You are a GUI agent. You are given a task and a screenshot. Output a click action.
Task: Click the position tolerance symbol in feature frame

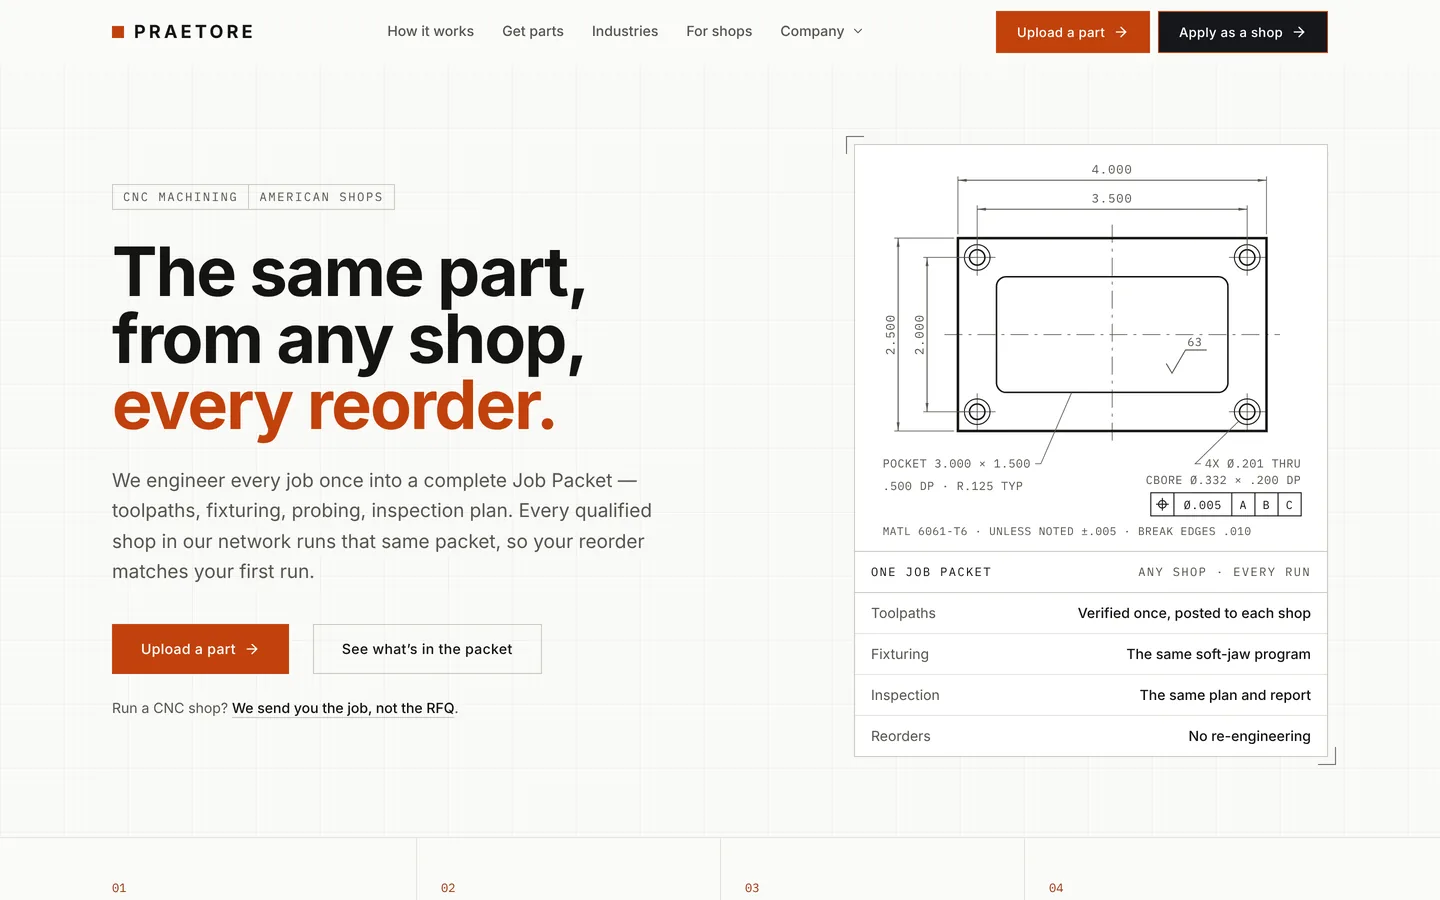click(1162, 505)
